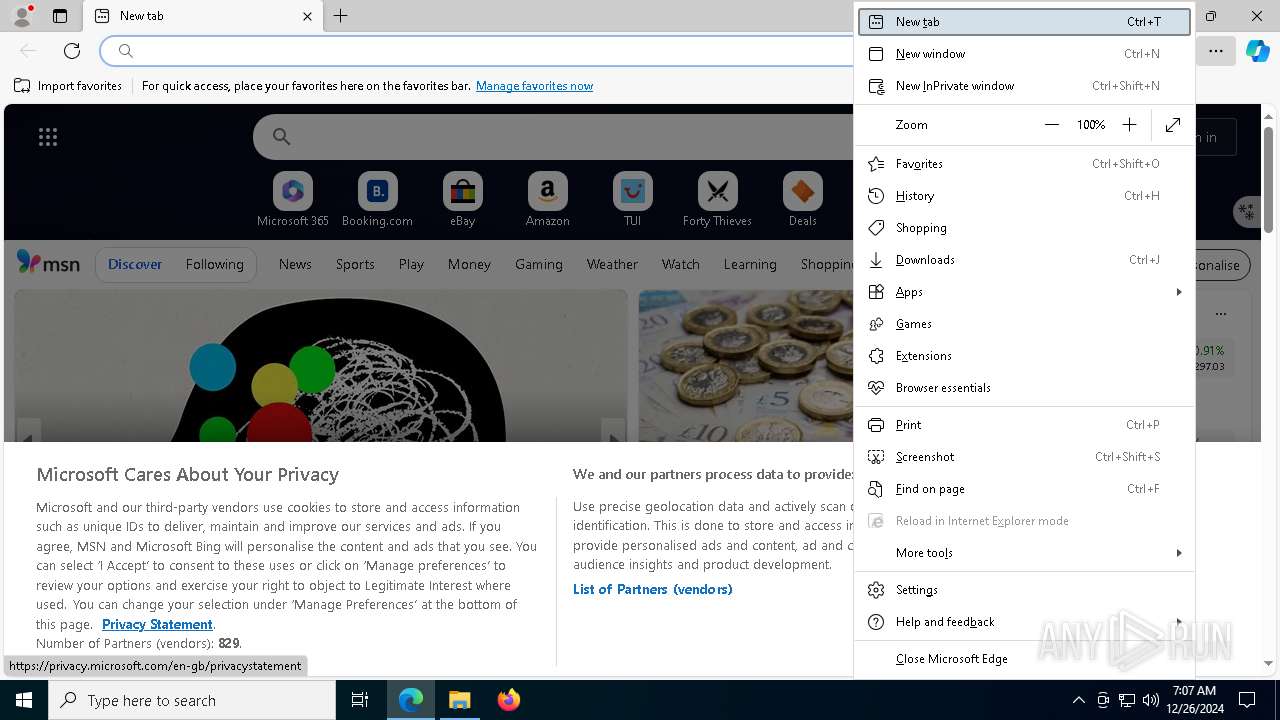The height and width of the screenshot is (720, 1280).
Task: Open Settings from the Edge menu
Action: pos(1025,590)
